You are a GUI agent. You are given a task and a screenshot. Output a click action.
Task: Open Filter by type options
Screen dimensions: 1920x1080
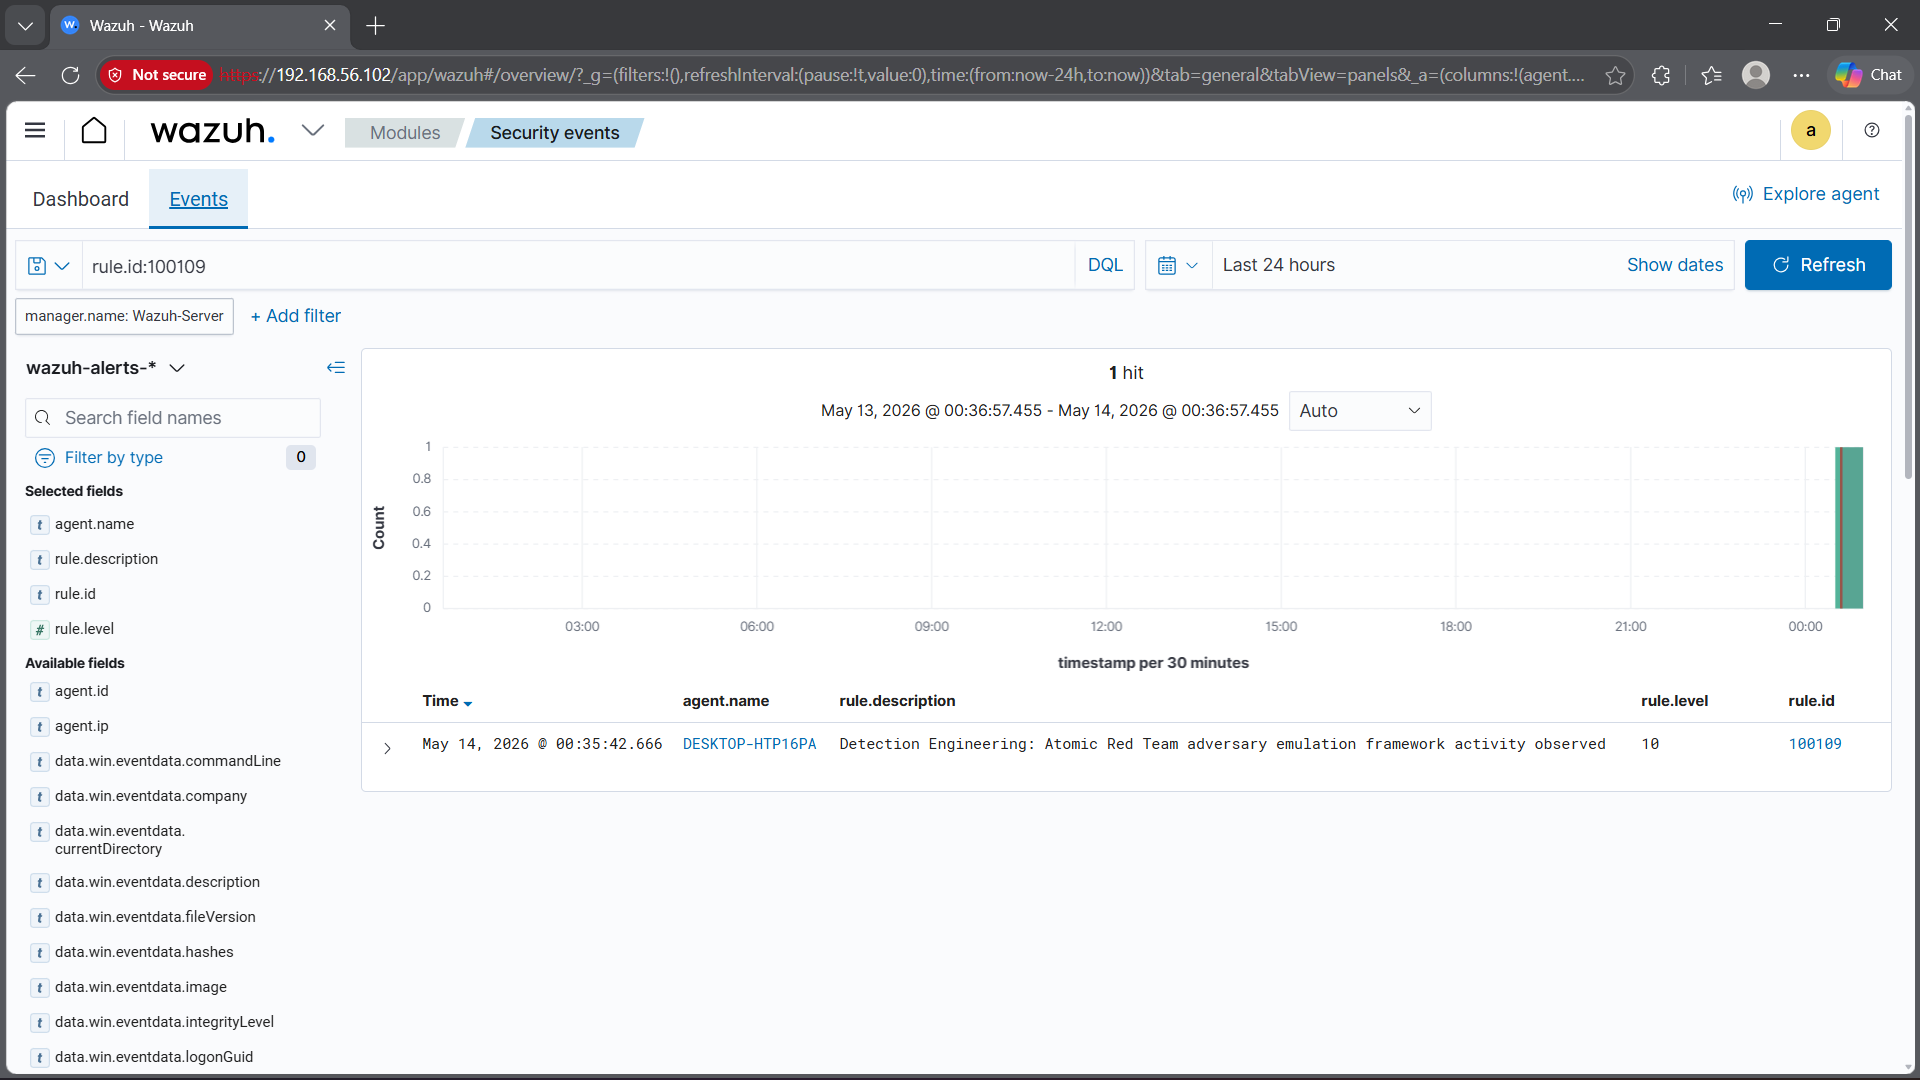point(113,457)
